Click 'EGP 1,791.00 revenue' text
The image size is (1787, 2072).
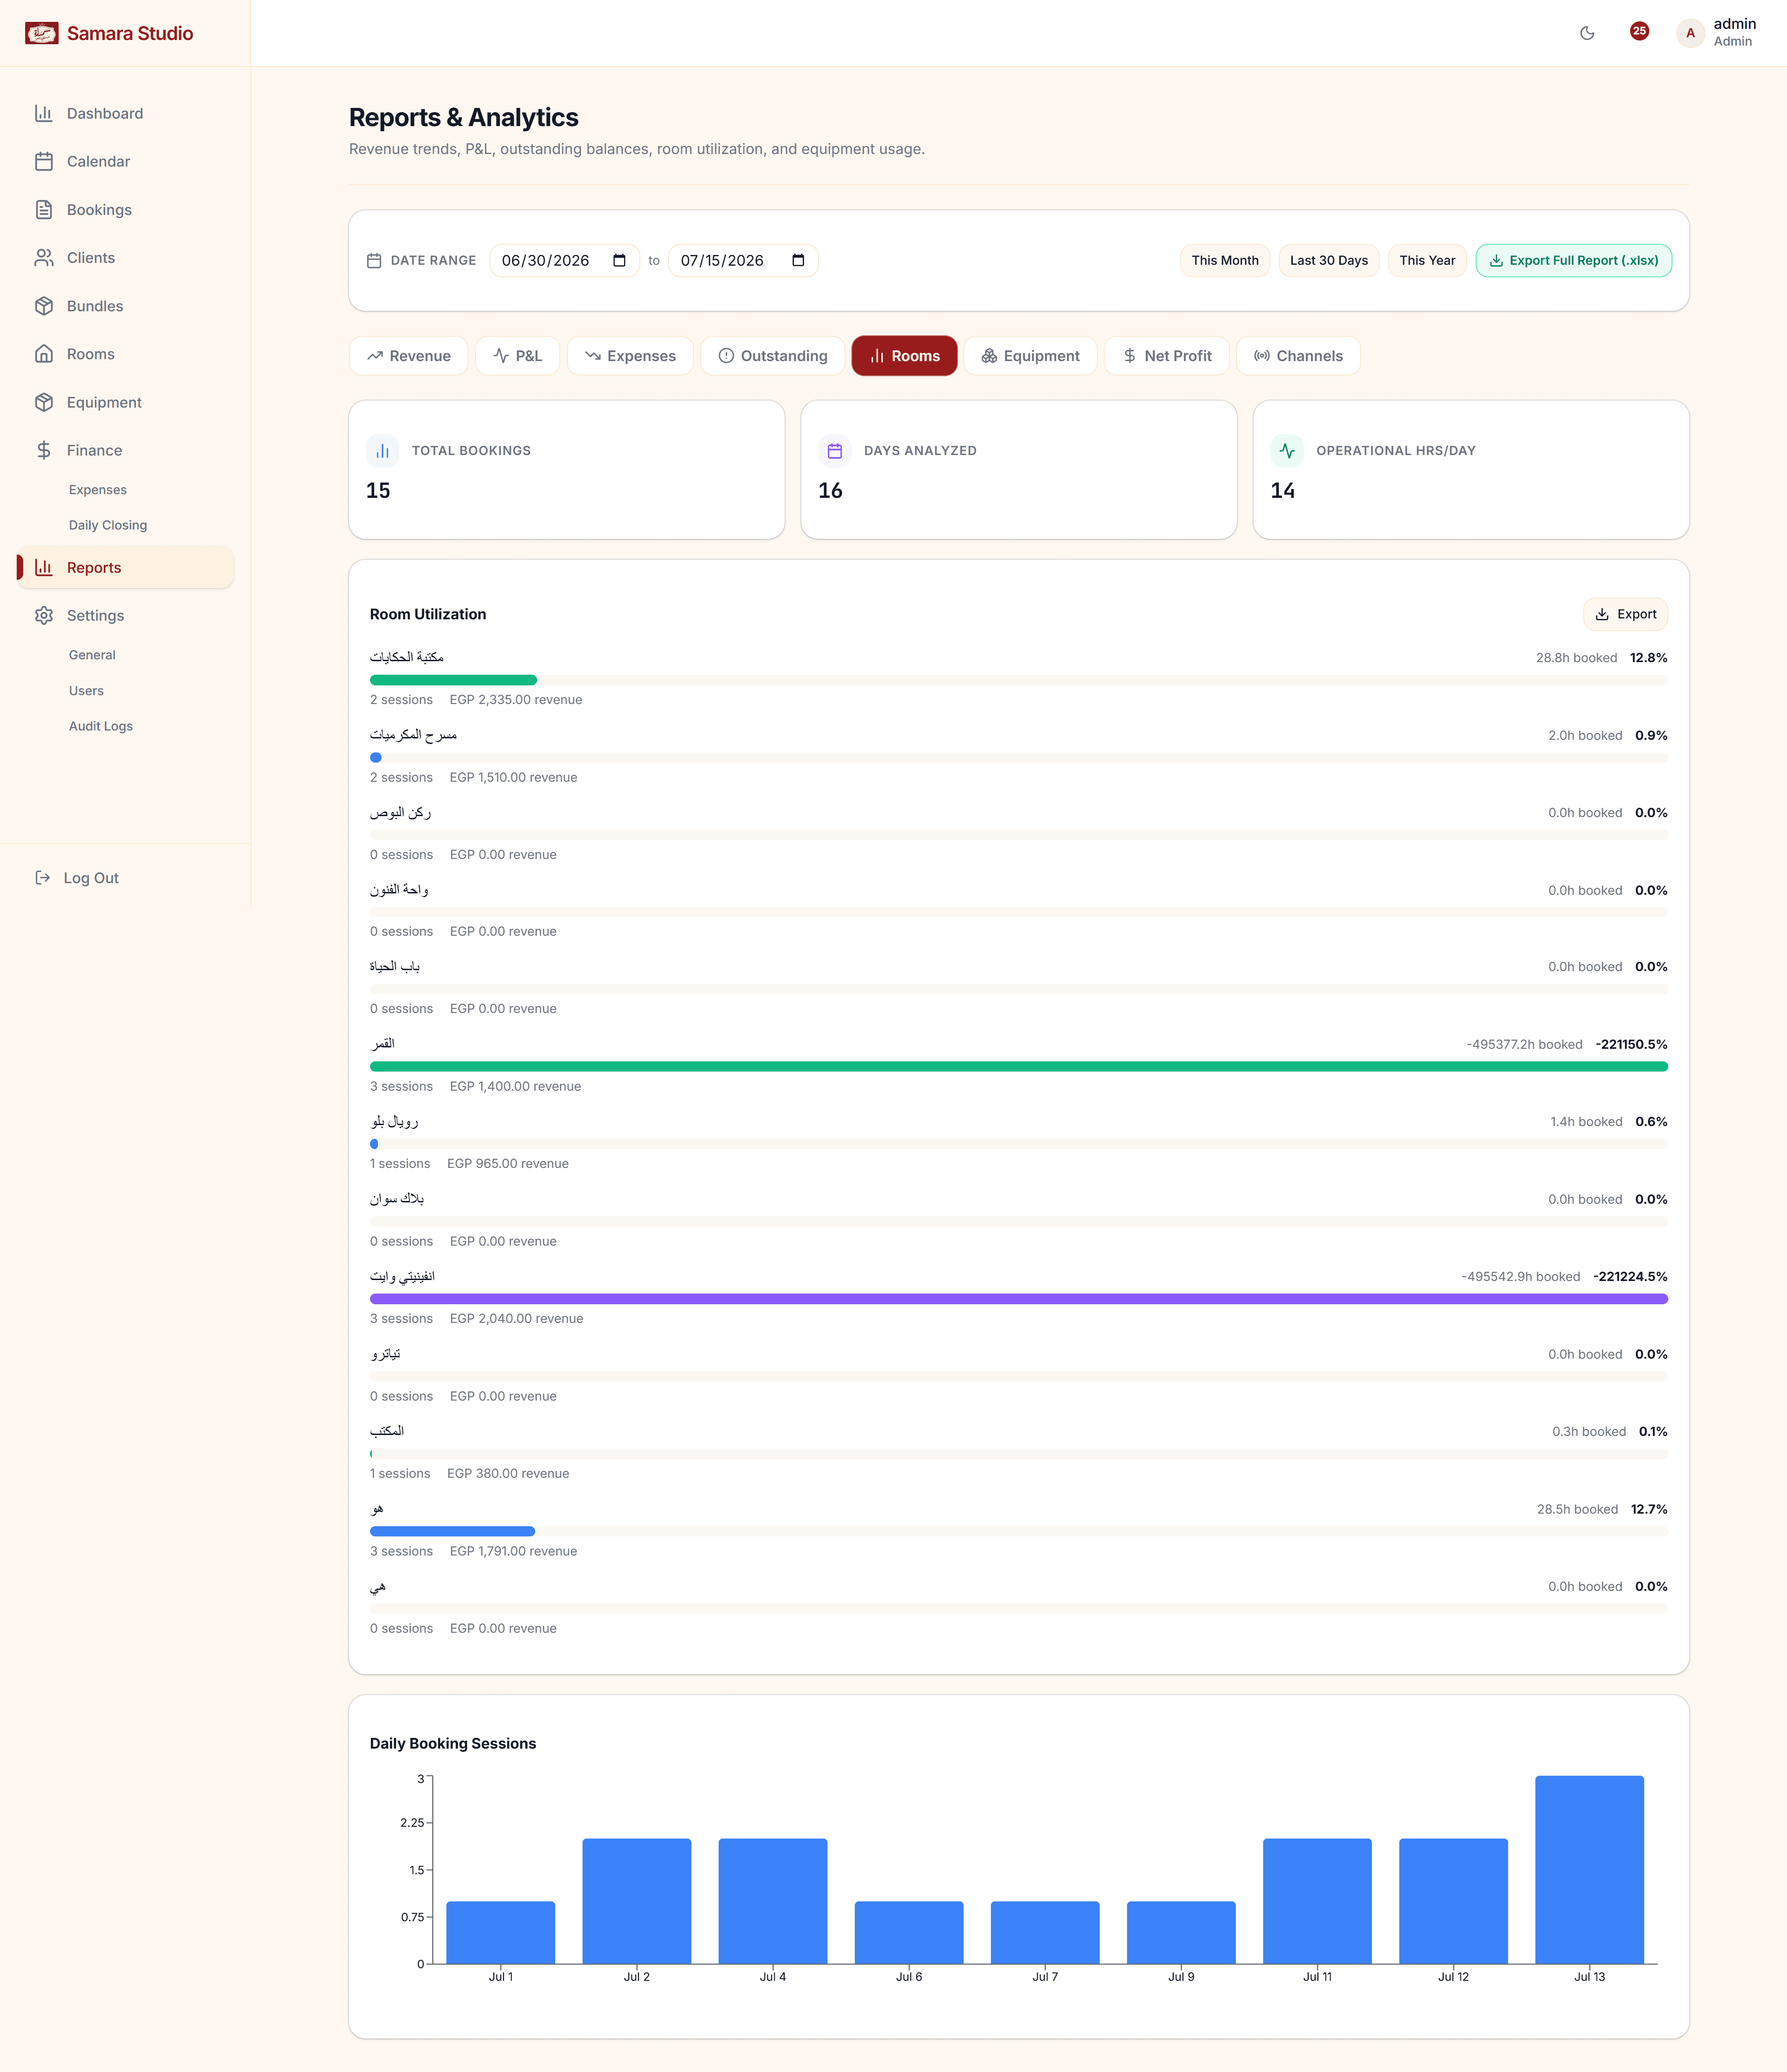point(513,1551)
